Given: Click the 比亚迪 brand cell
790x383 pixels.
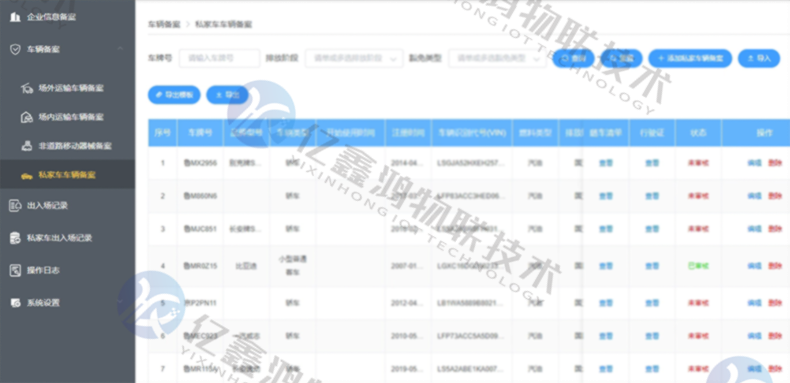Looking at the screenshot, I should click(x=246, y=266).
